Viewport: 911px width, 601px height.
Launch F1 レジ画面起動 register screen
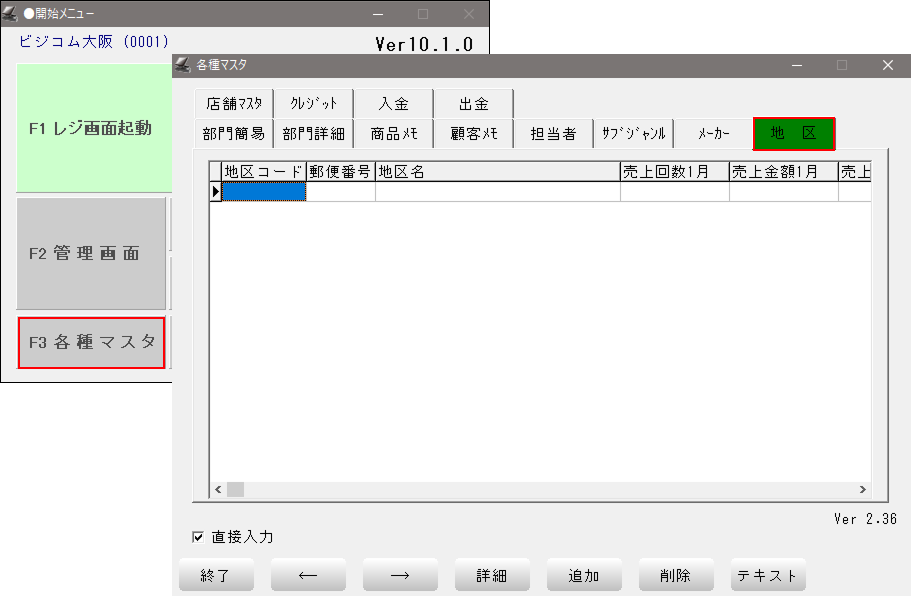click(x=91, y=128)
